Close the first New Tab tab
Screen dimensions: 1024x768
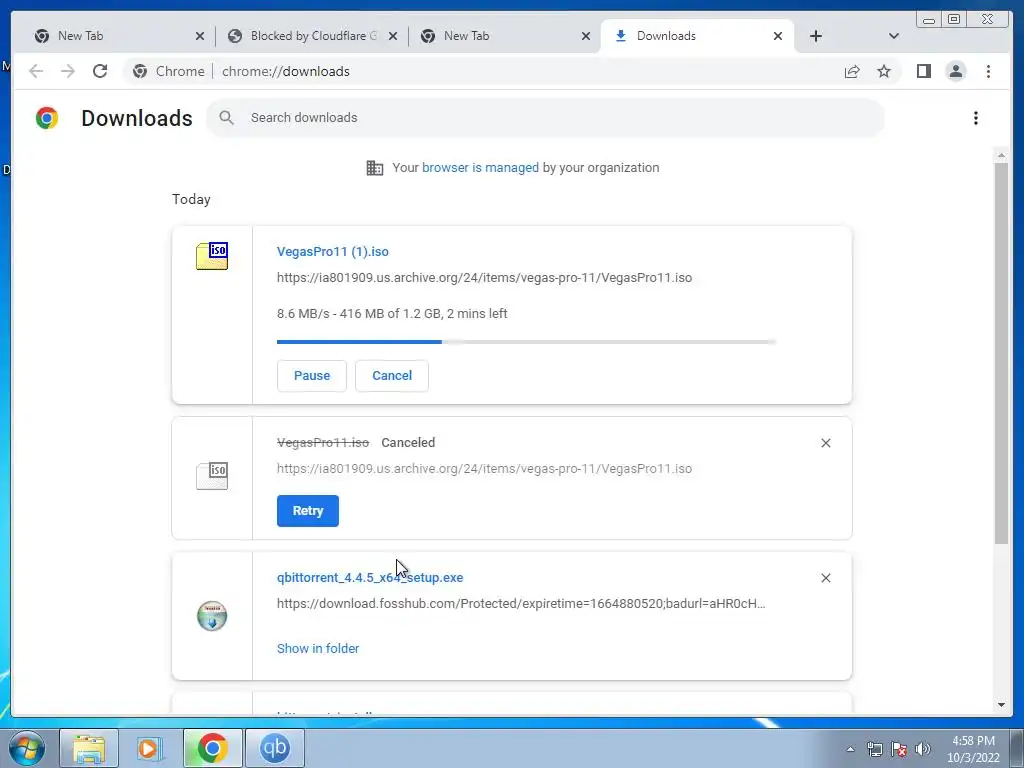point(200,36)
